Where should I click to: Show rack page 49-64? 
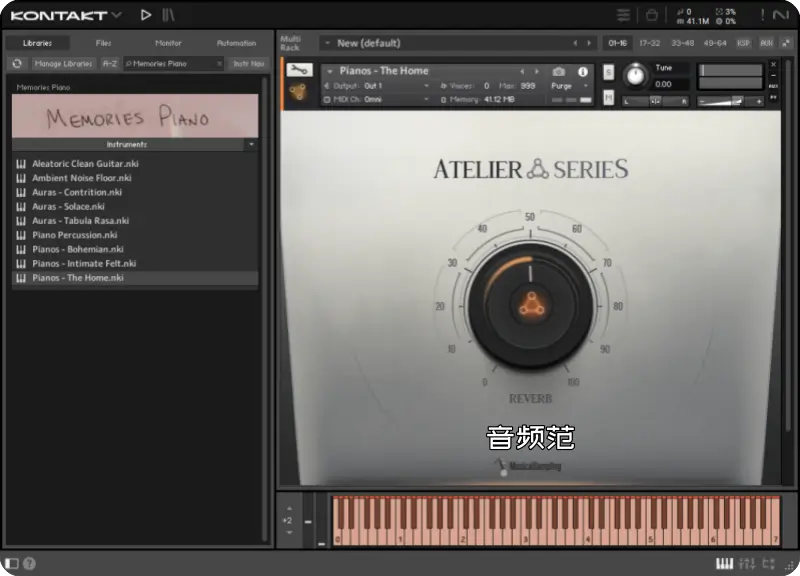[715, 43]
